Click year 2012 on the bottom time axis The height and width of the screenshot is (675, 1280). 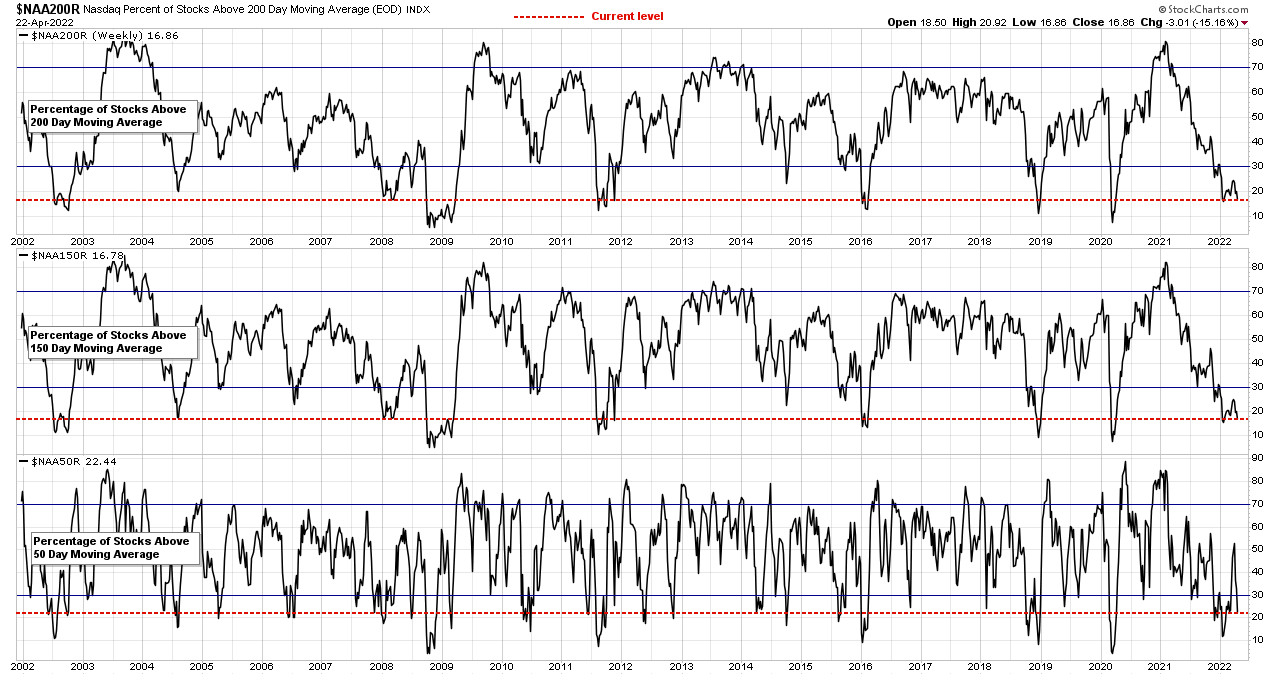620,666
